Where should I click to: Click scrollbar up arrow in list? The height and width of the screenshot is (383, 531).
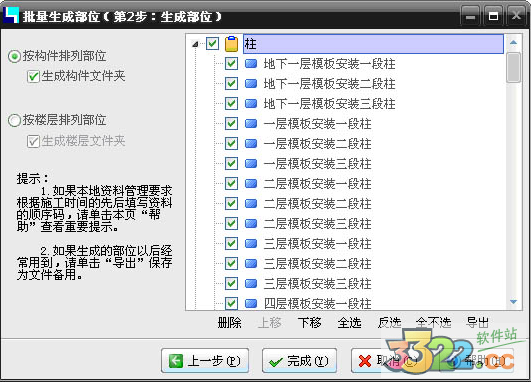[x=513, y=42]
